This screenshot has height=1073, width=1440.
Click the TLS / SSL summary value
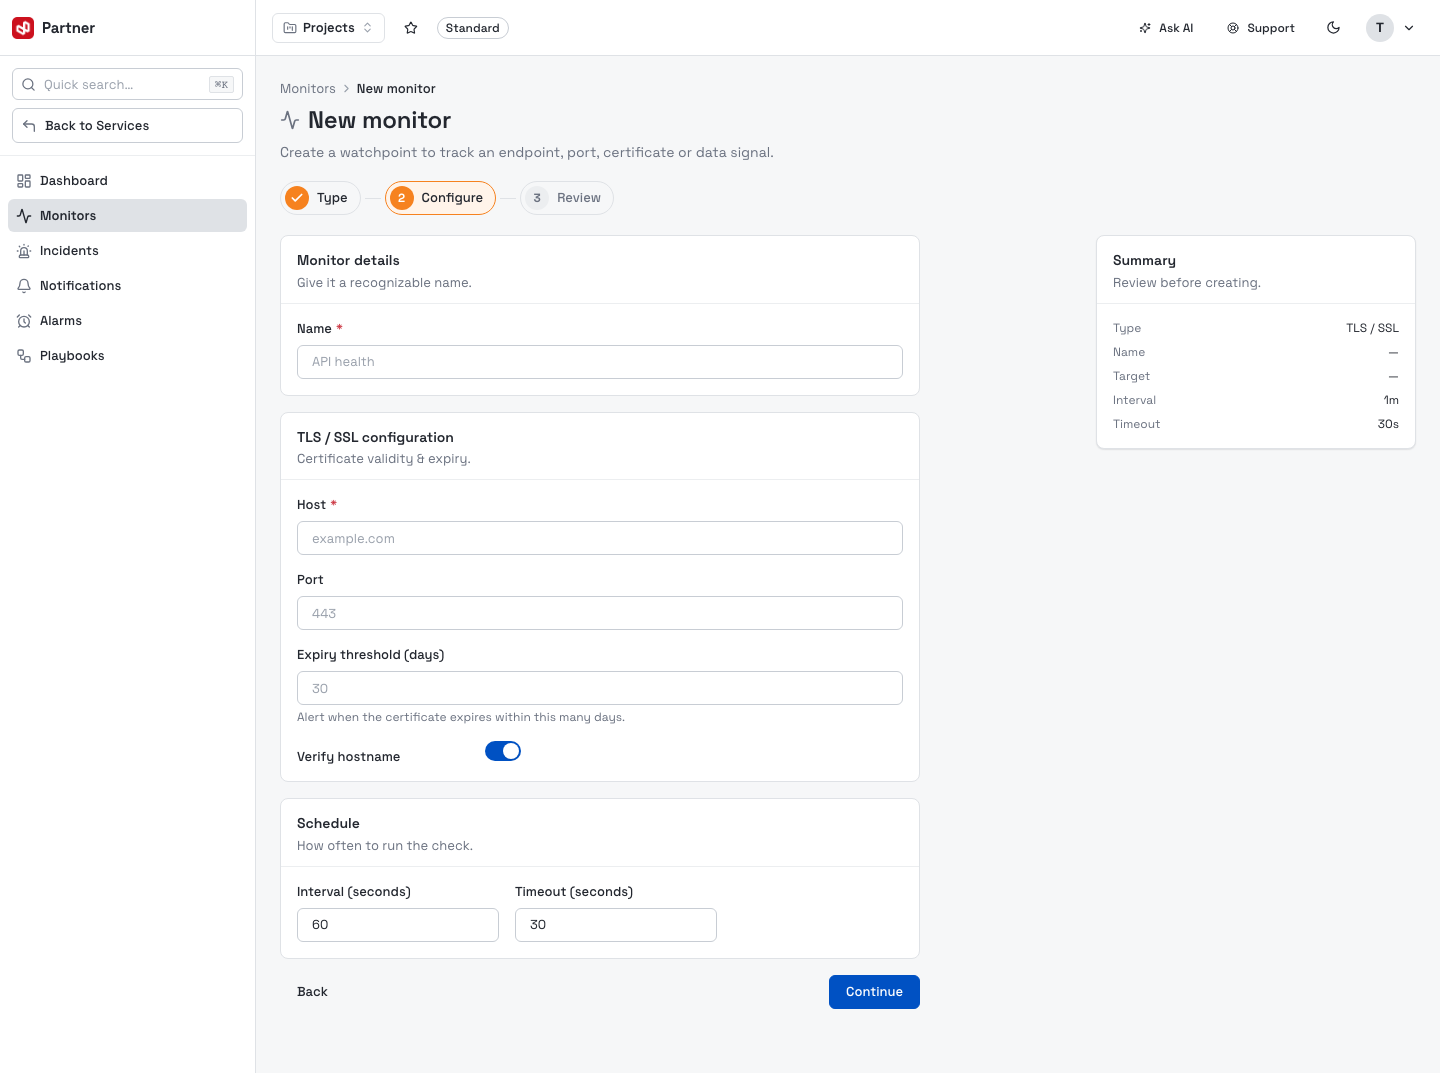(x=1372, y=328)
